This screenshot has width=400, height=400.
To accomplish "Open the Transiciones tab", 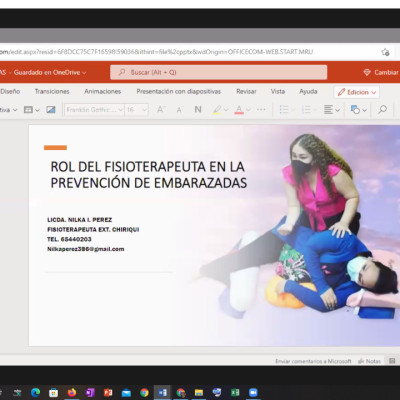I will (x=52, y=91).
